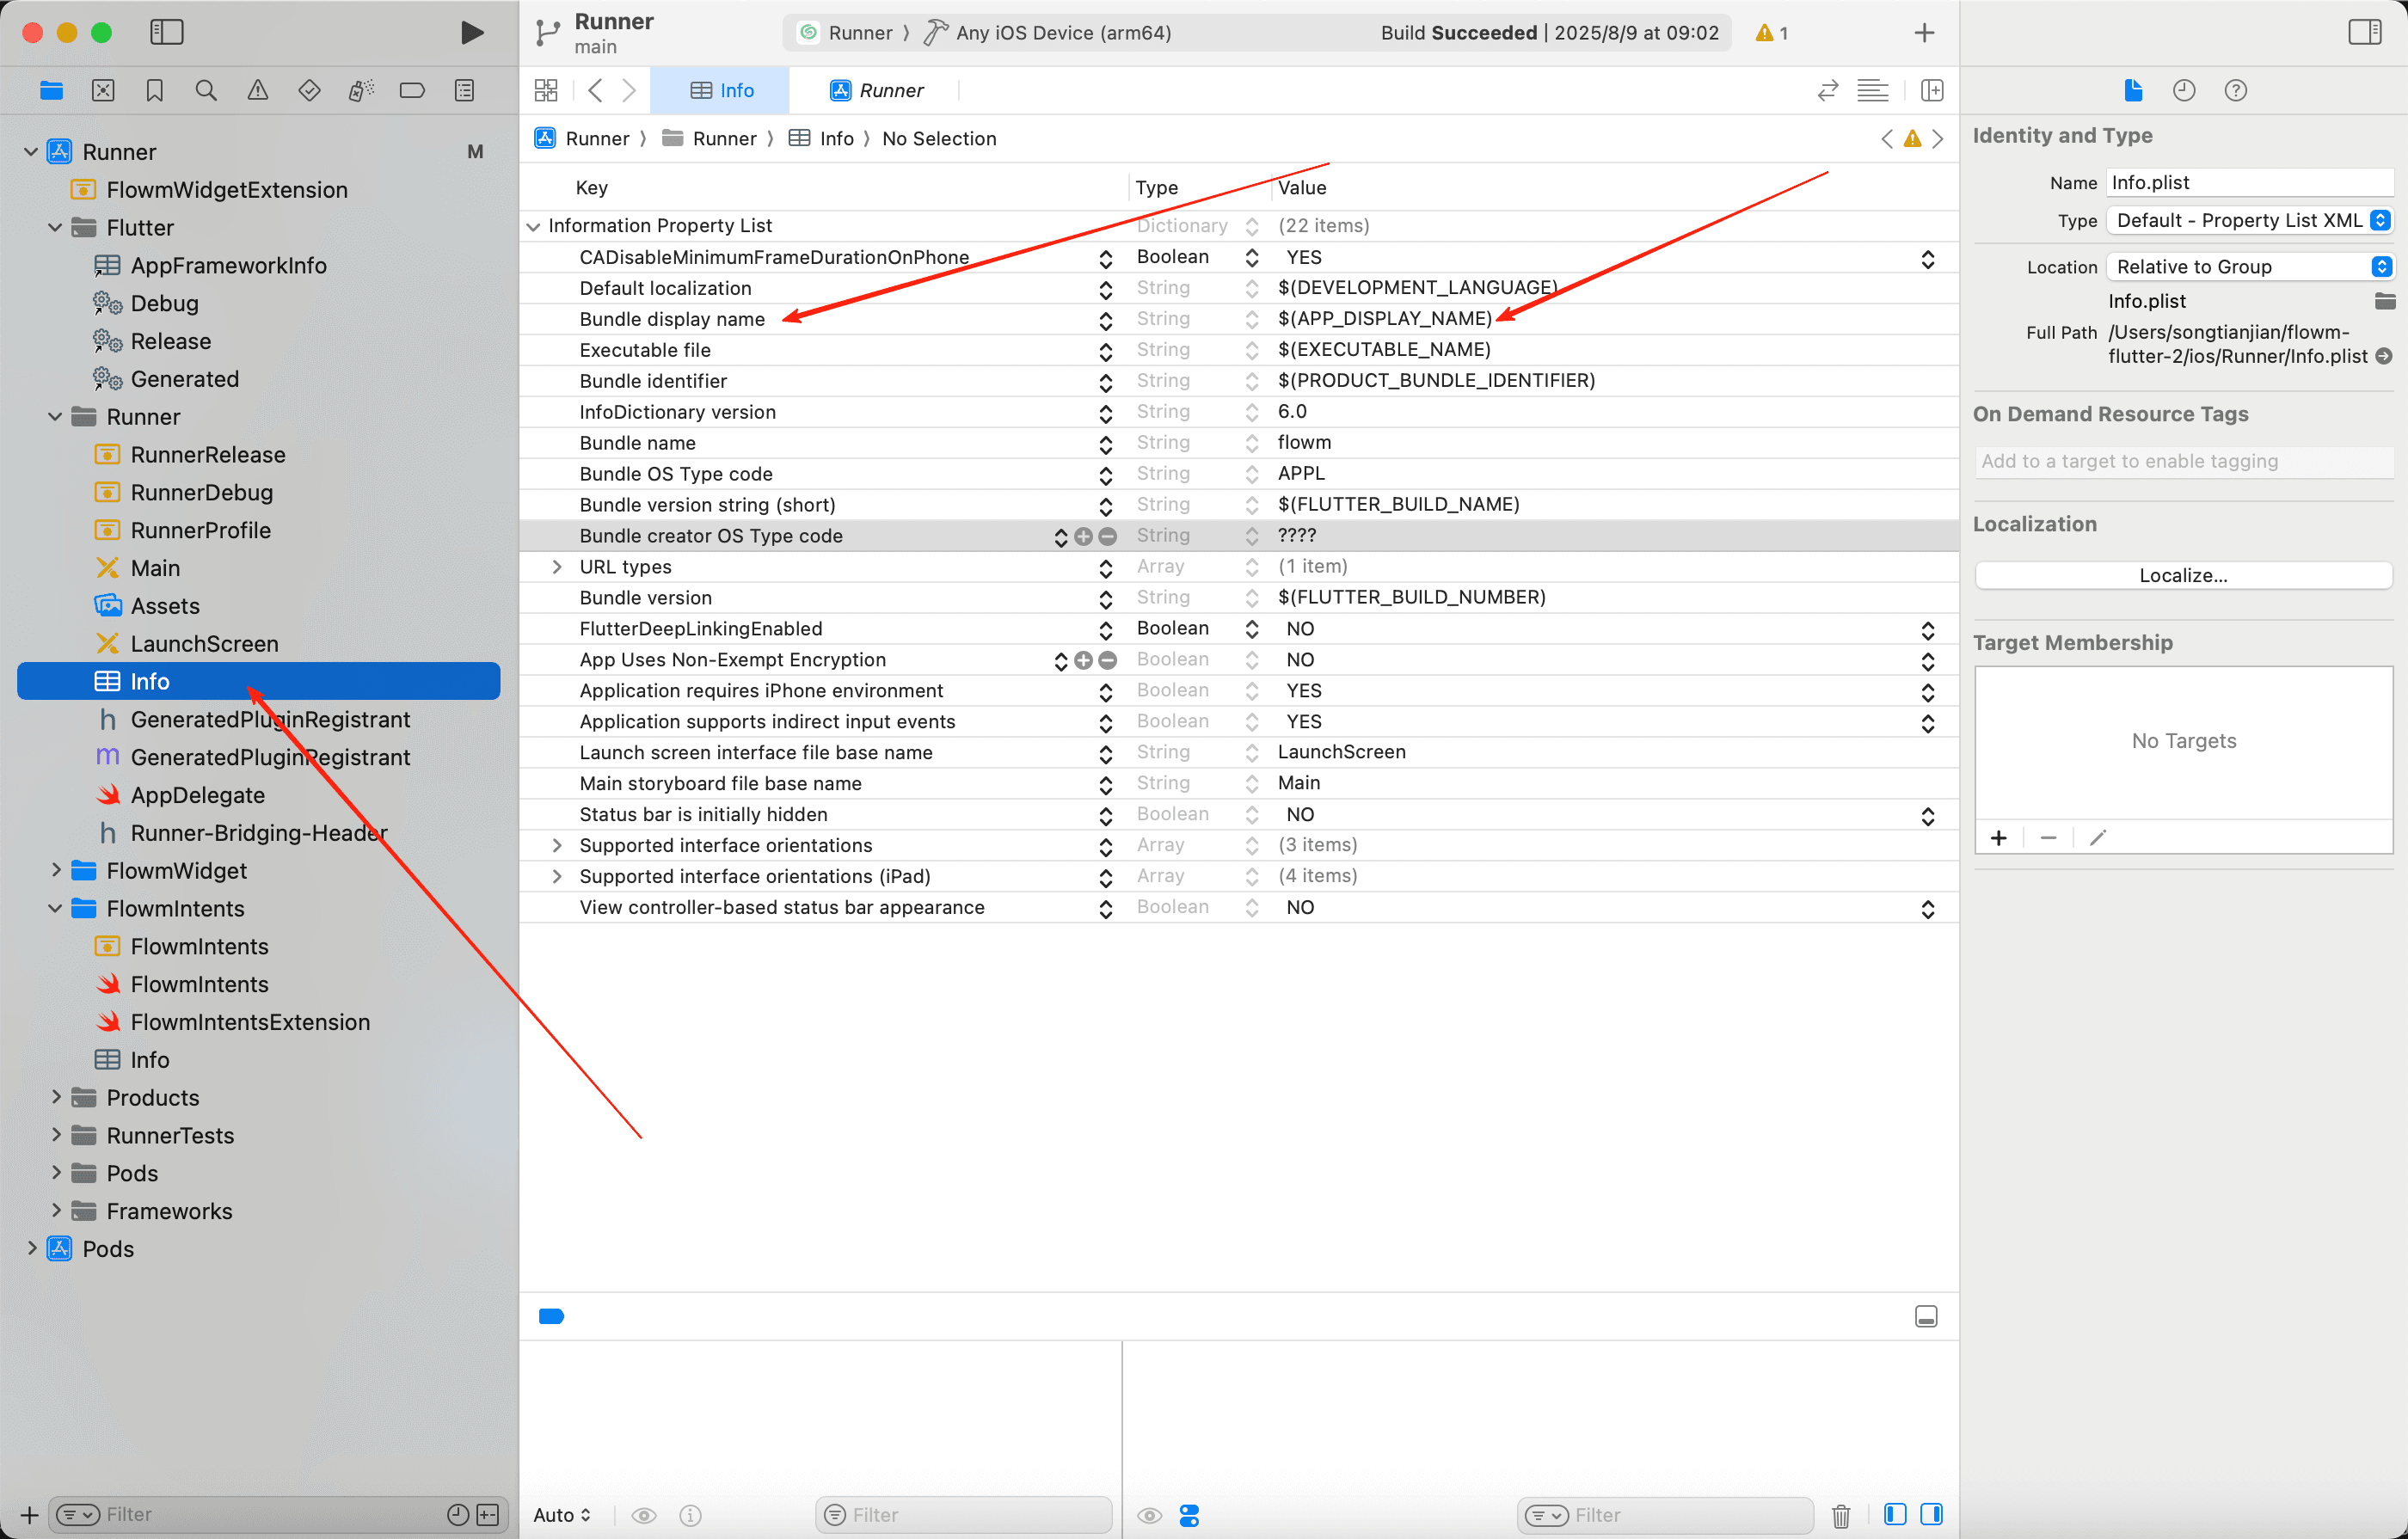The image size is (2408, 1539).
Task: Open the Breakpoint navigator icon
Action: 412,90
